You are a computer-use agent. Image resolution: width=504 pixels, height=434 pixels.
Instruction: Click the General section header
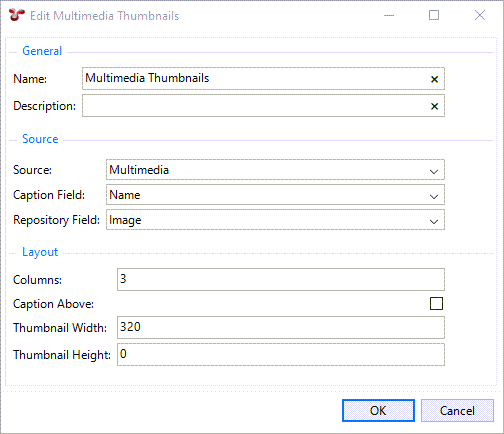42,51
